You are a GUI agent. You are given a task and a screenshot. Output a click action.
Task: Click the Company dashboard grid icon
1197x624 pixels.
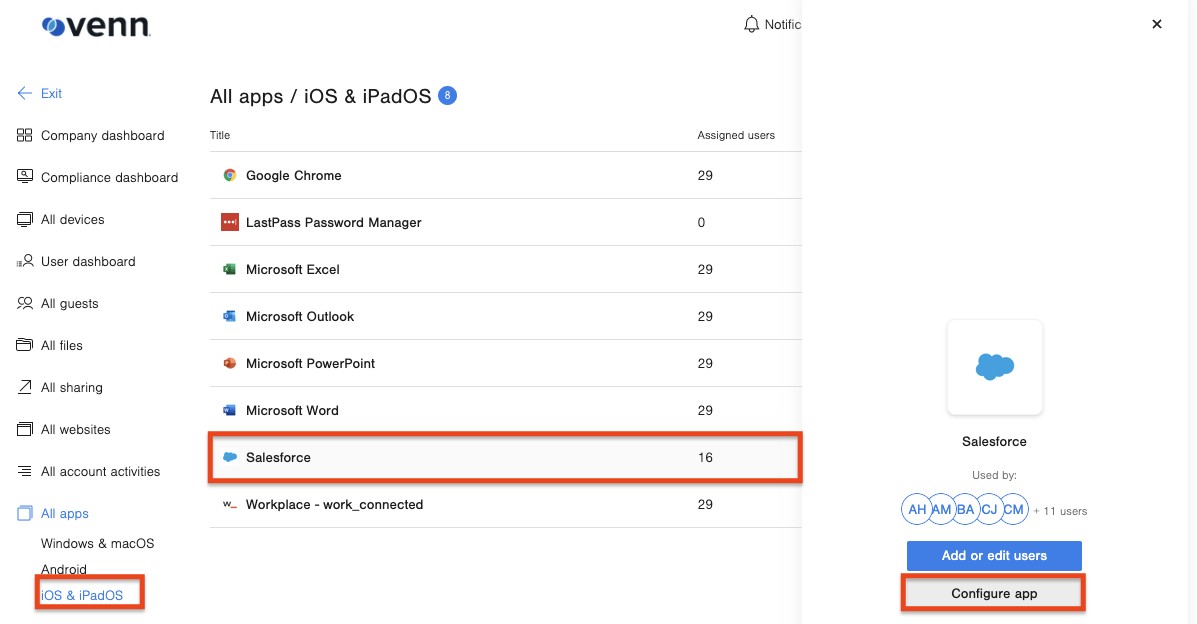(24, 135)
